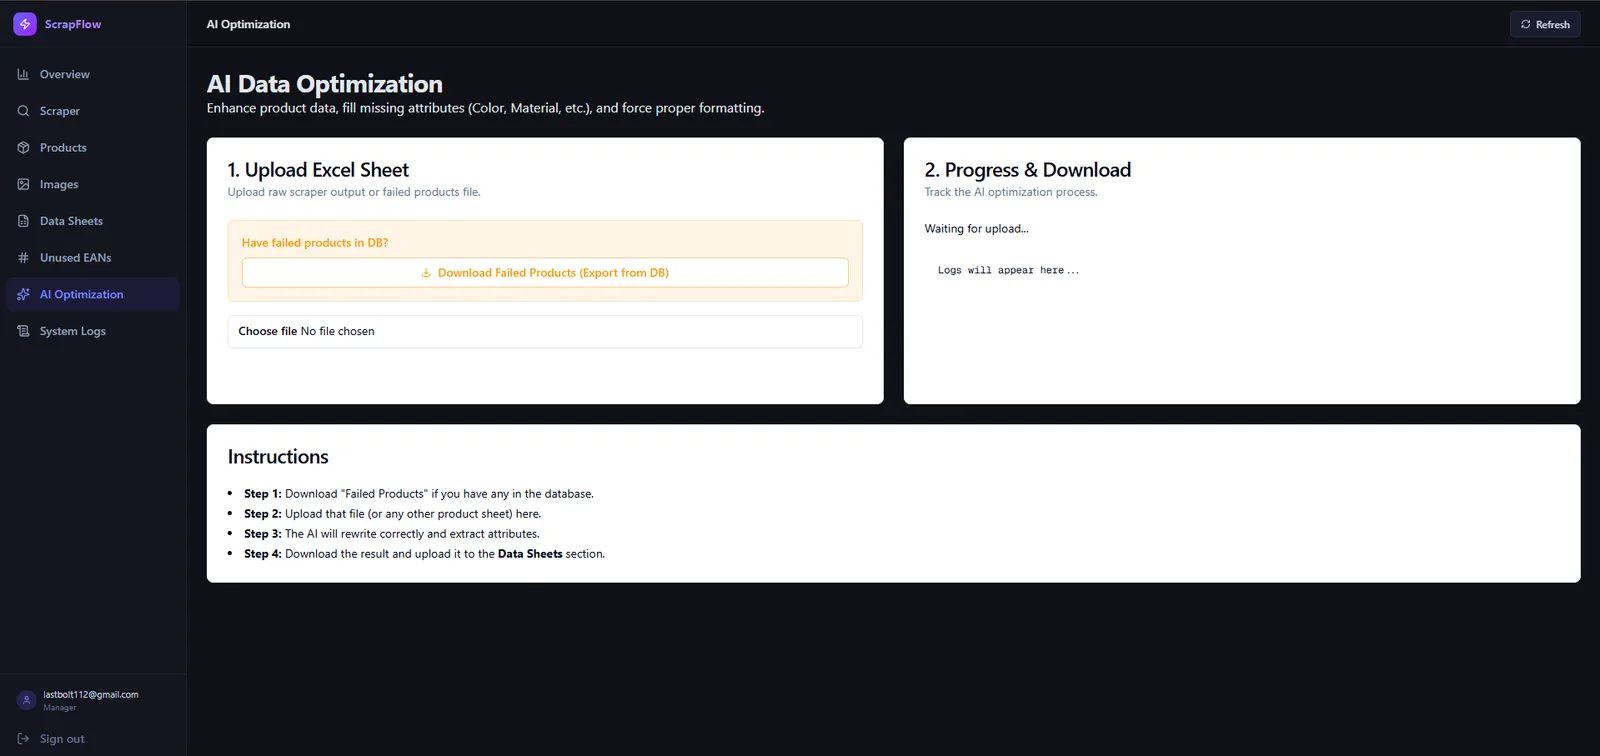This screenshot has height=756, width=1600.
Task: Download Failed Products (Export from DB)
Action: click(x=545, y=273)
